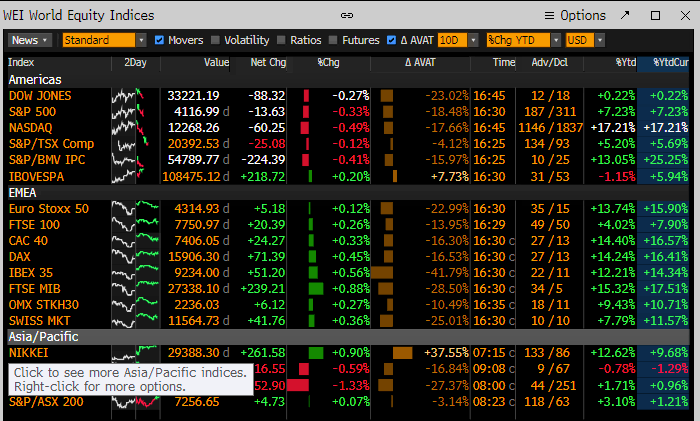Viewport: 700px width, 421px height.
Task: Open the DOW JONES index
Action: point(40,96)
